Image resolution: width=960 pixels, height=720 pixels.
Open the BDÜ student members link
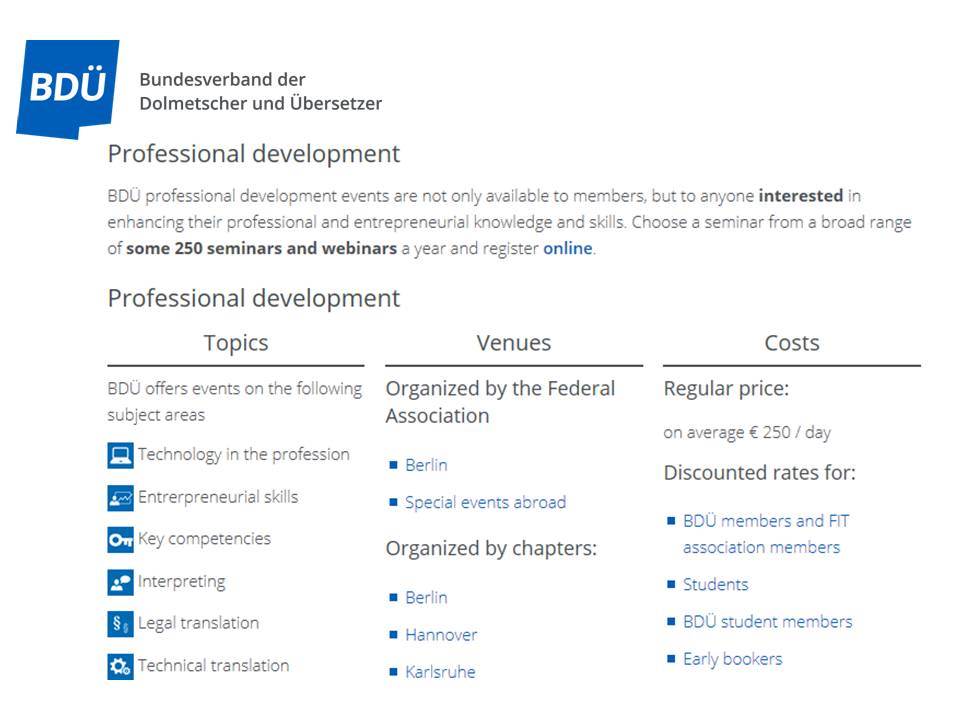(768, 622)
